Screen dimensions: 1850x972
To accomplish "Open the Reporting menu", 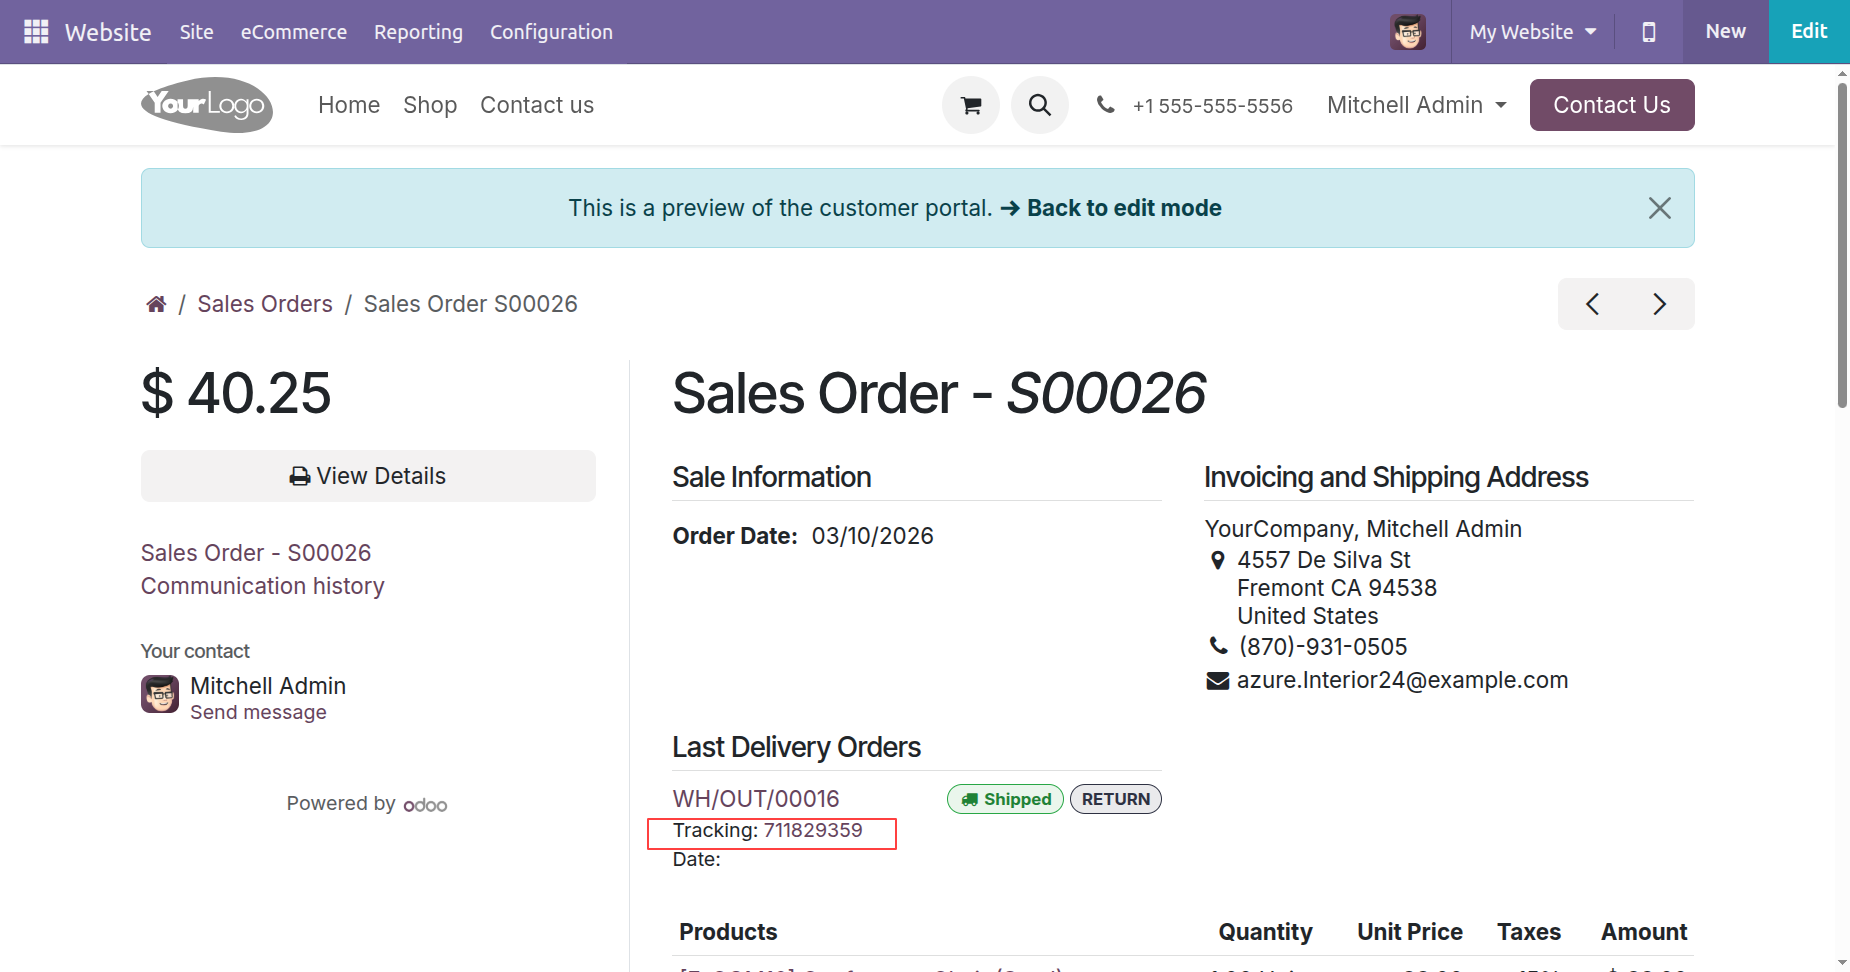I will point(418,32).
